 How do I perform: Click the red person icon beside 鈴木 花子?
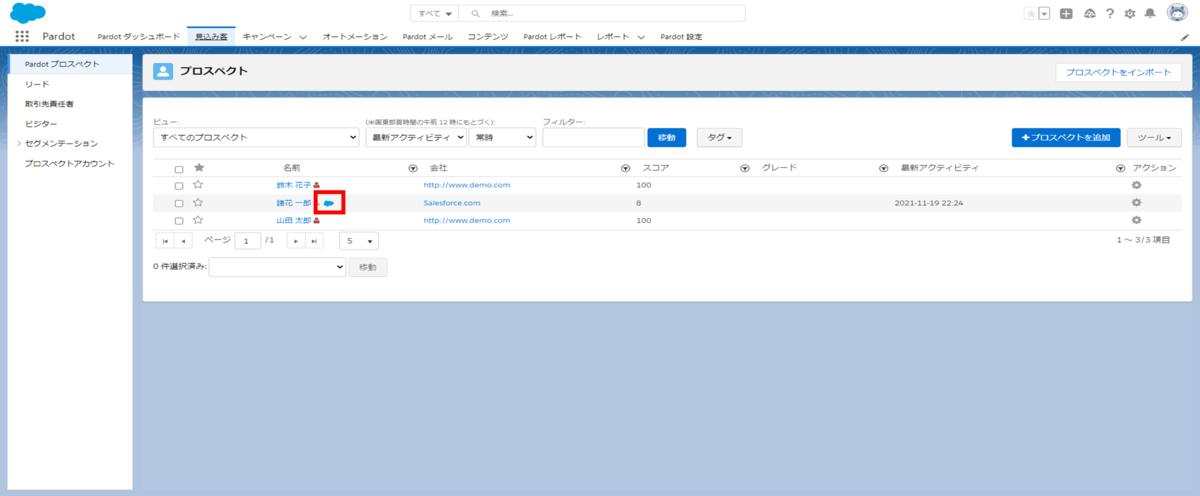317,186
